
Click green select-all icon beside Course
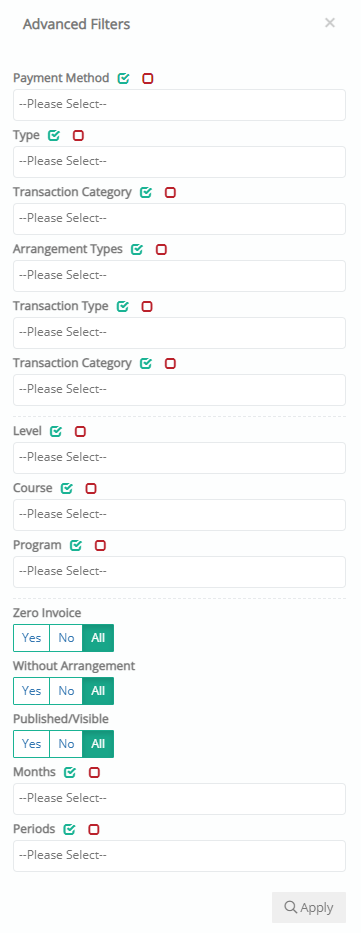(x=67, y=489)
